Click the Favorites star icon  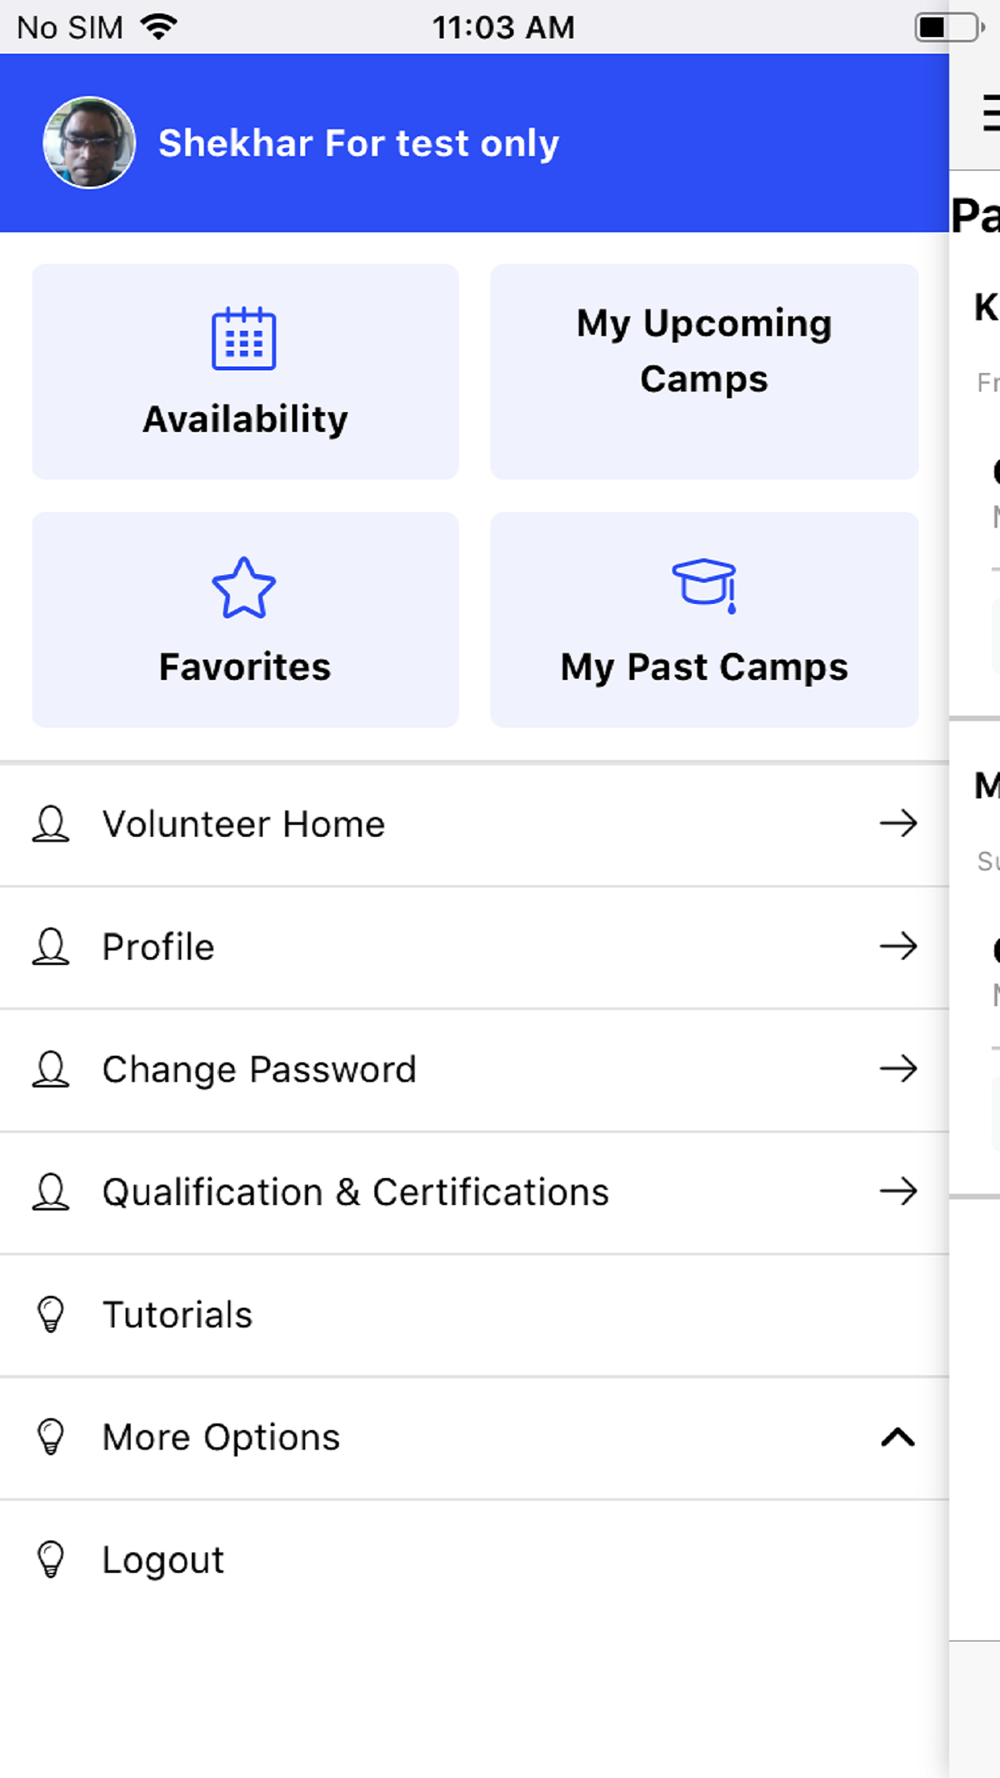coord(244,588)
